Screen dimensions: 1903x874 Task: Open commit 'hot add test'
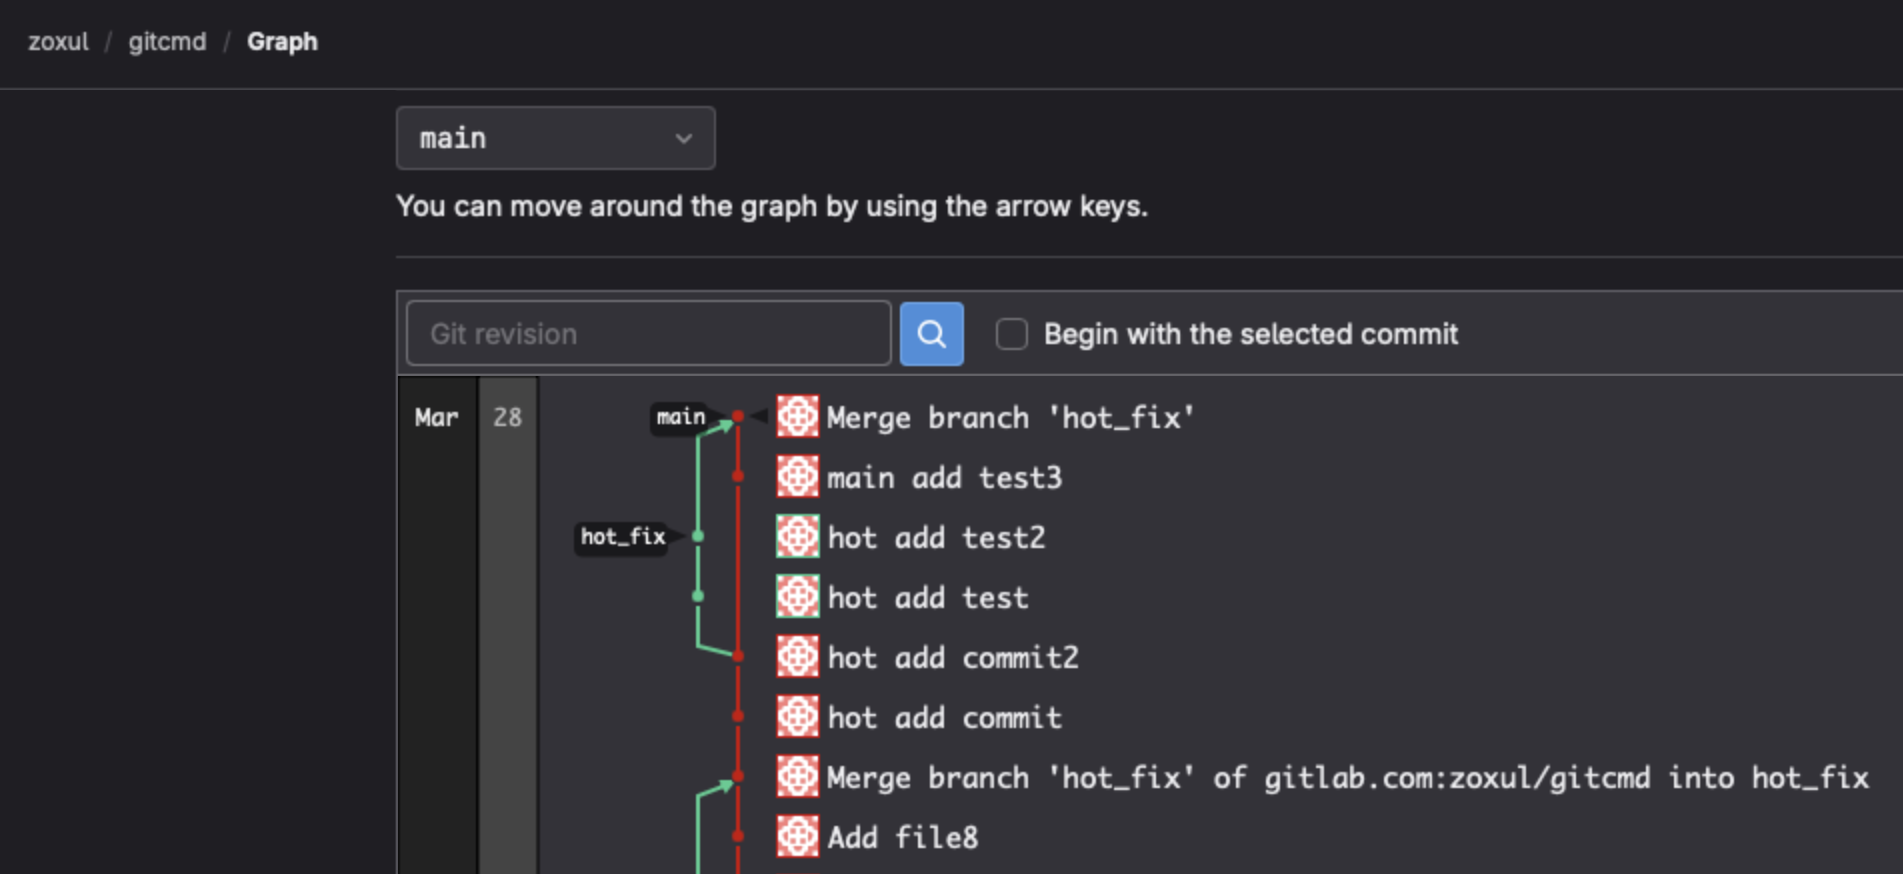click(927, 598)
